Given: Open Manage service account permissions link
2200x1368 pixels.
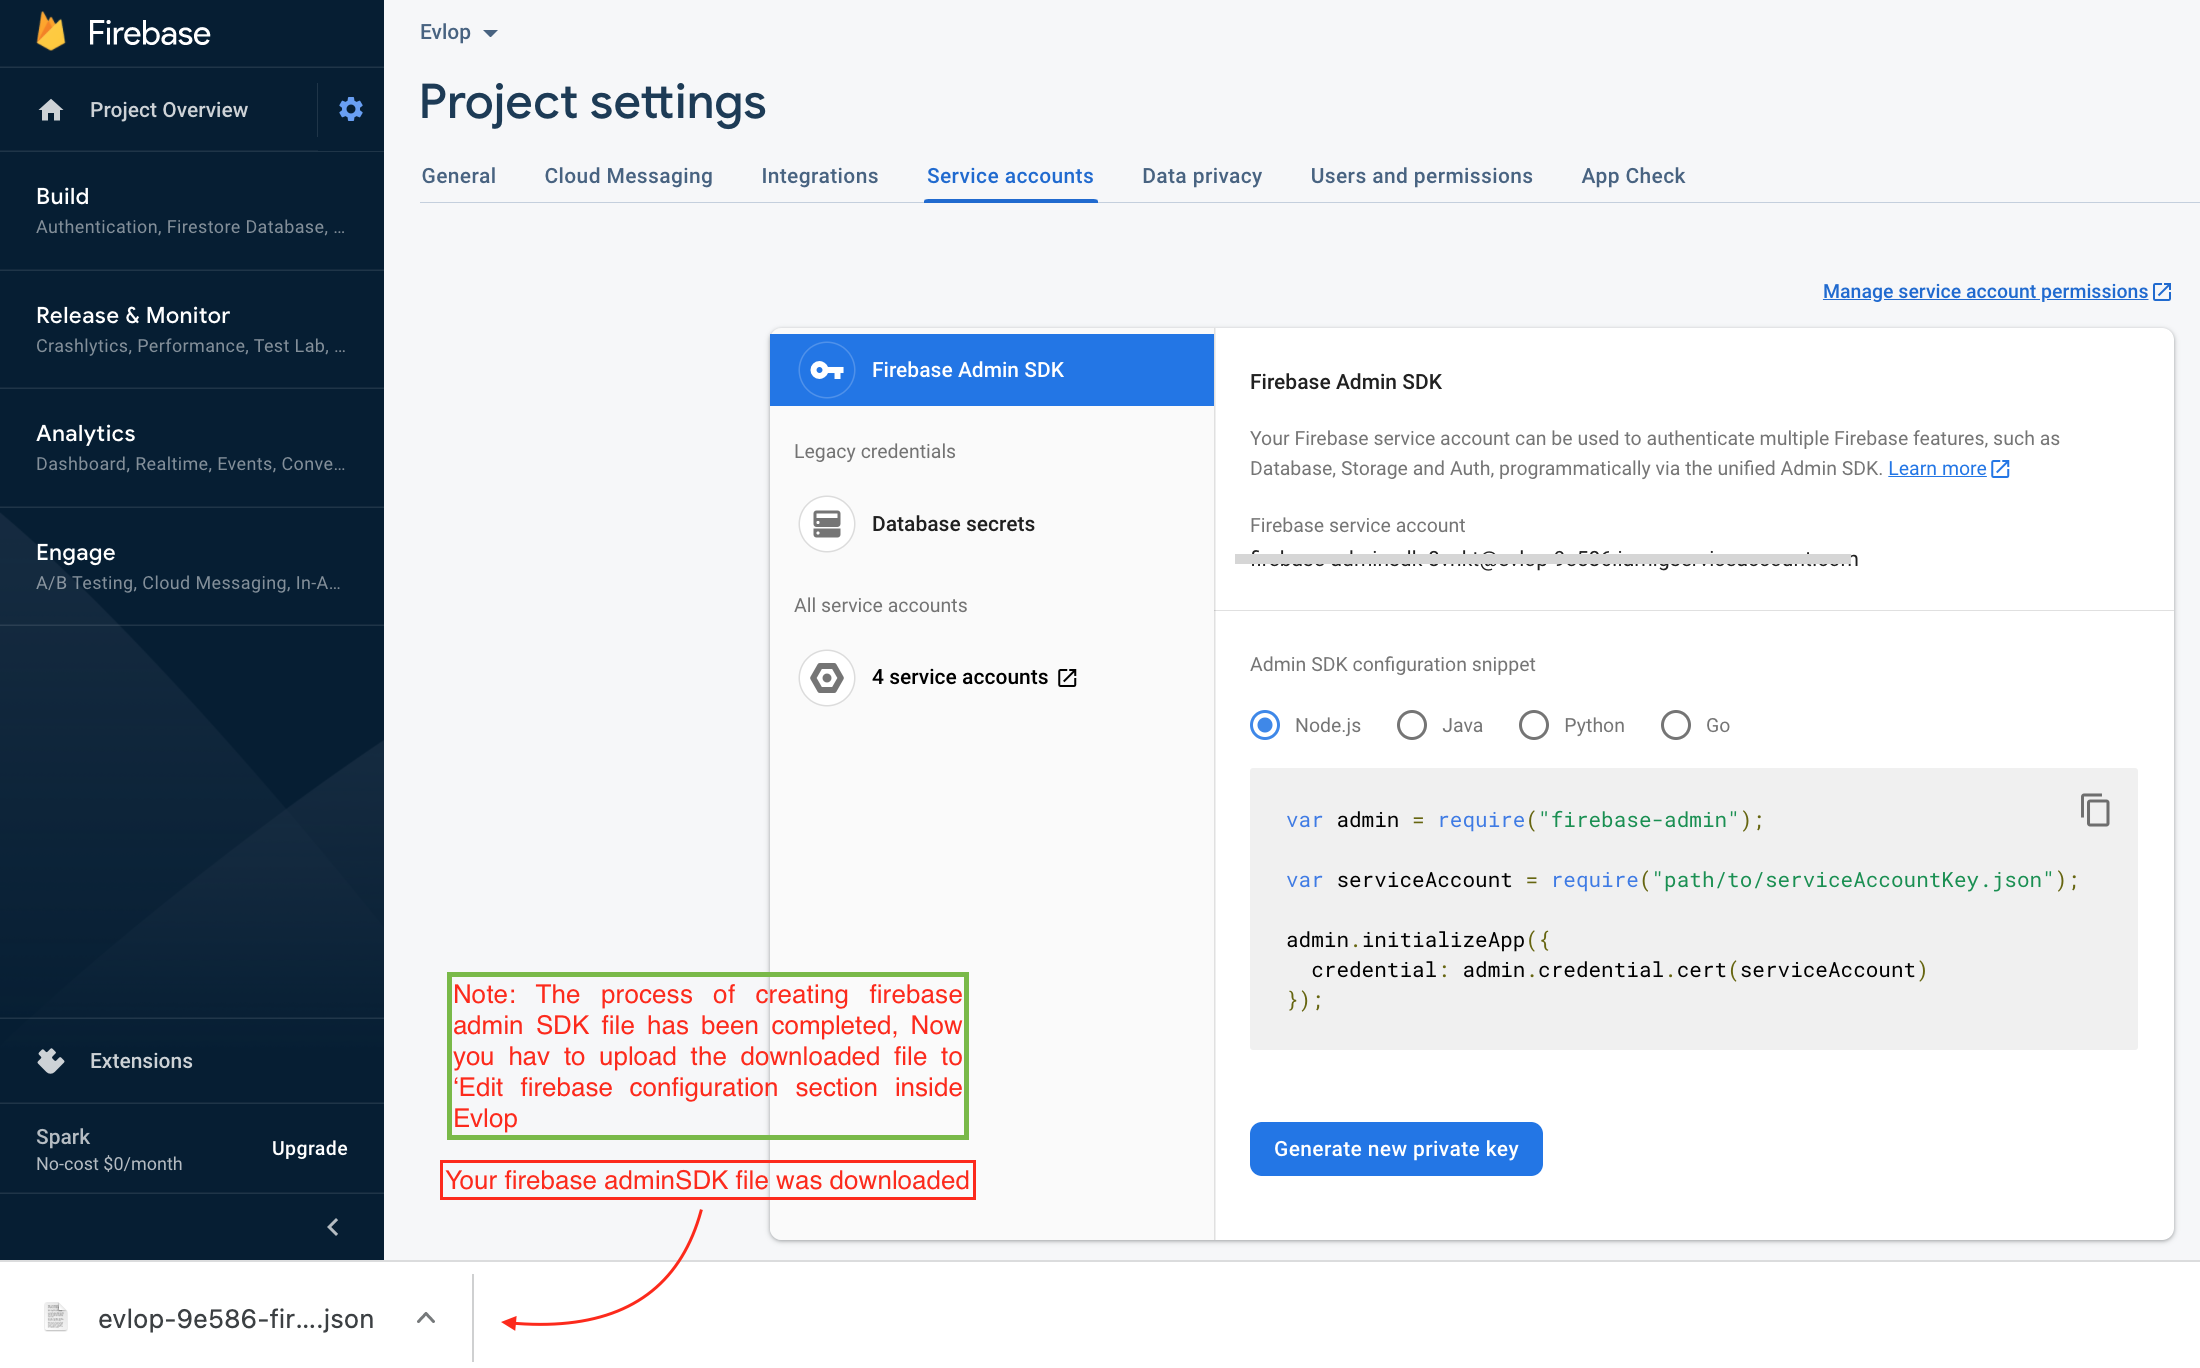Looking at the screenshot, I should 1985,292.
